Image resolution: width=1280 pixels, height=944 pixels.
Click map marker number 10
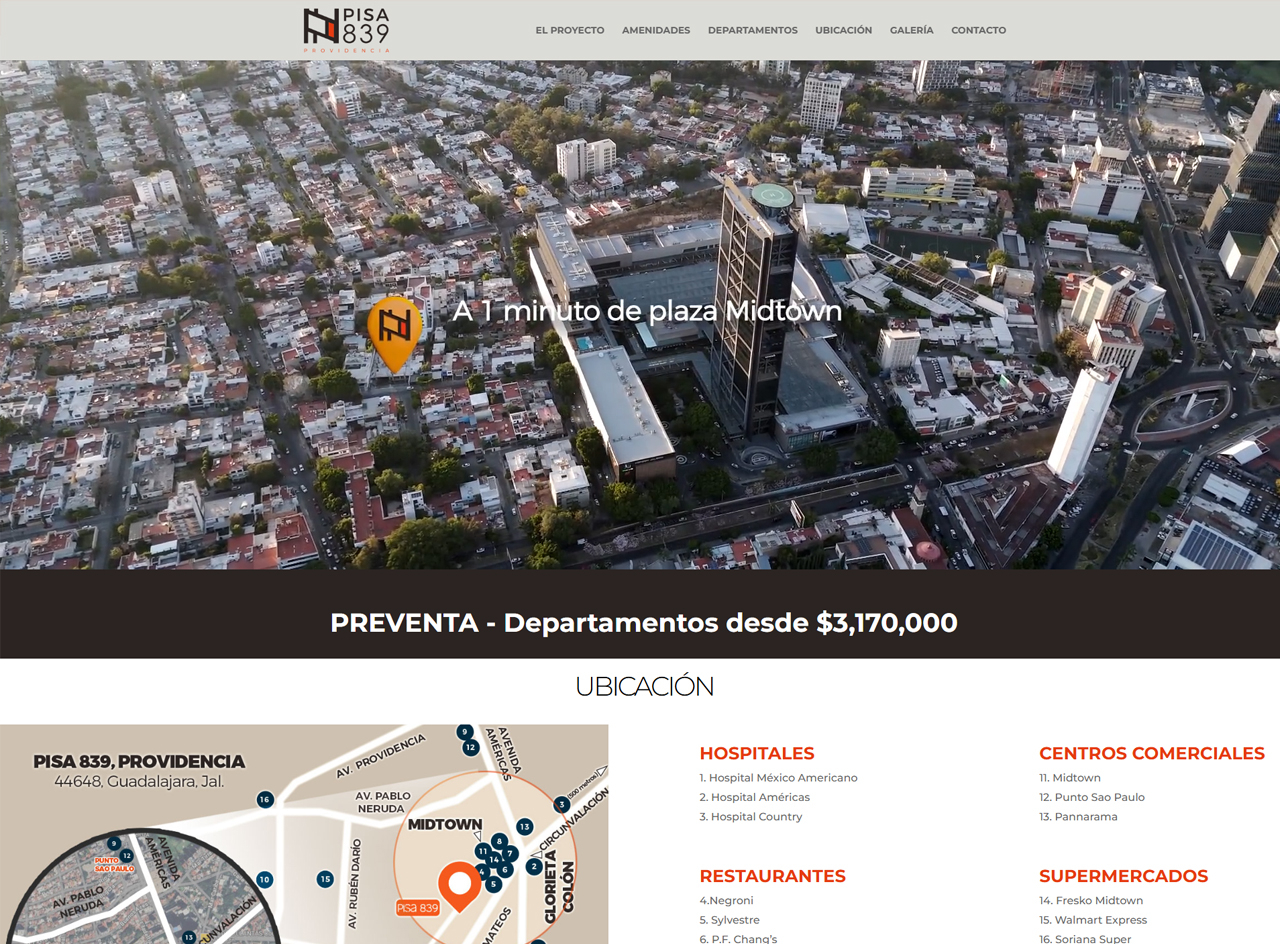[x=264, y=879]
